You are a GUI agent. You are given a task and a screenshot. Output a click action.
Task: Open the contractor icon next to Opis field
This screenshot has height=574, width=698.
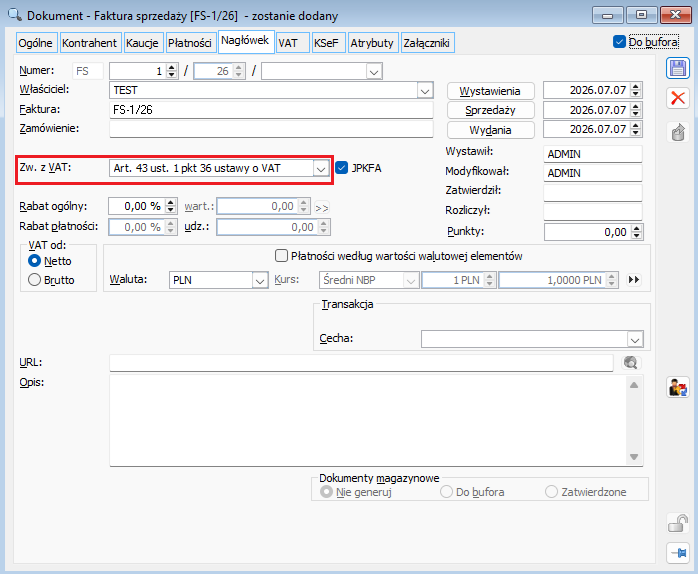click(678, 387)
